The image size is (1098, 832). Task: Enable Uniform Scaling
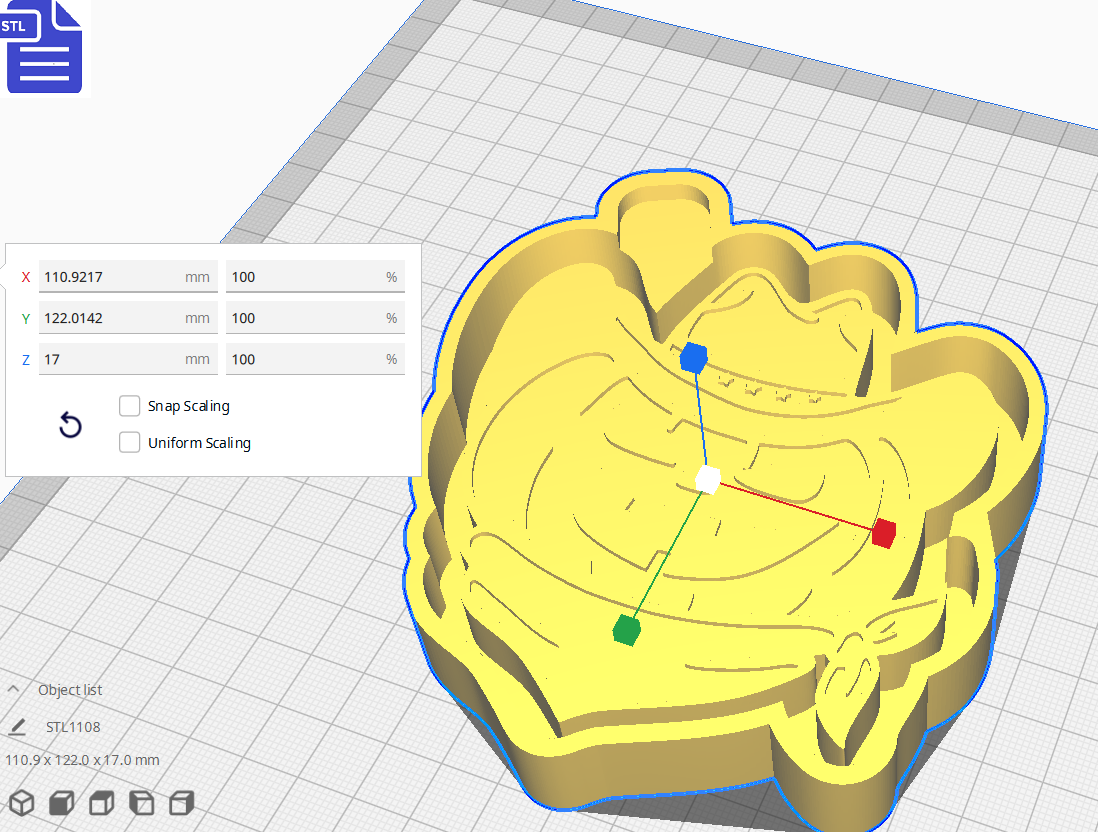click(129, 442)
